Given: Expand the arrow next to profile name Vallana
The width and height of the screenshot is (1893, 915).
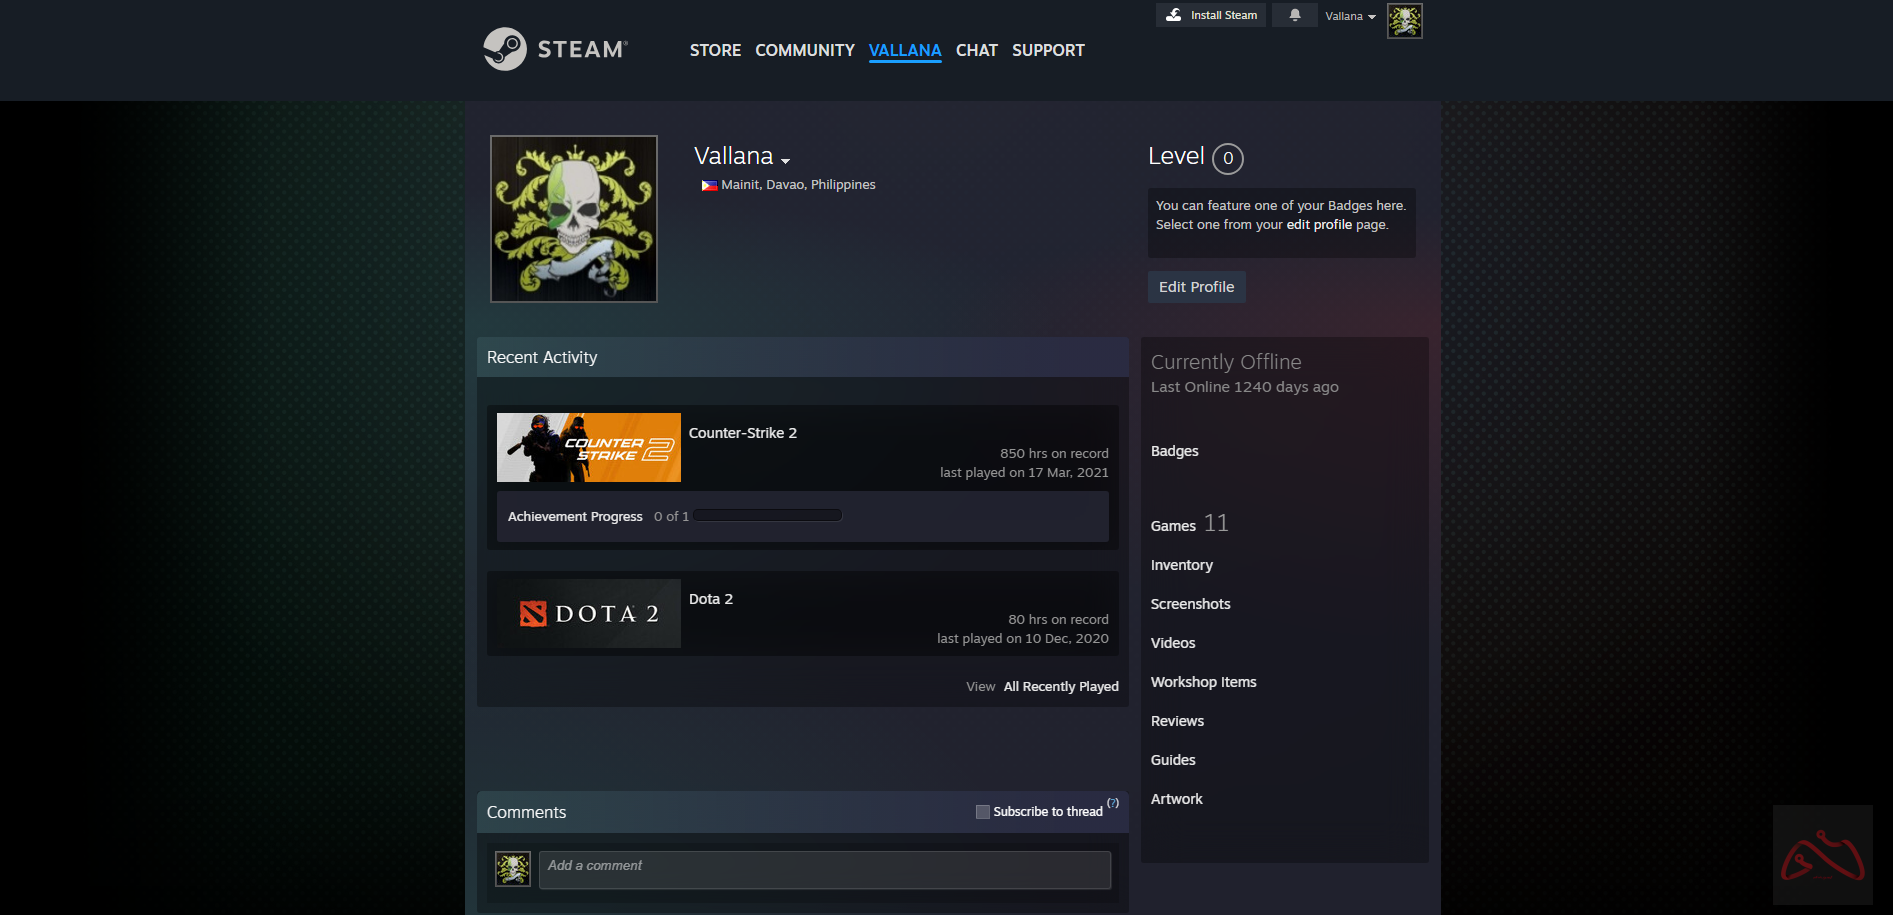Looking at the screenshot, I should tap(786, 161).
